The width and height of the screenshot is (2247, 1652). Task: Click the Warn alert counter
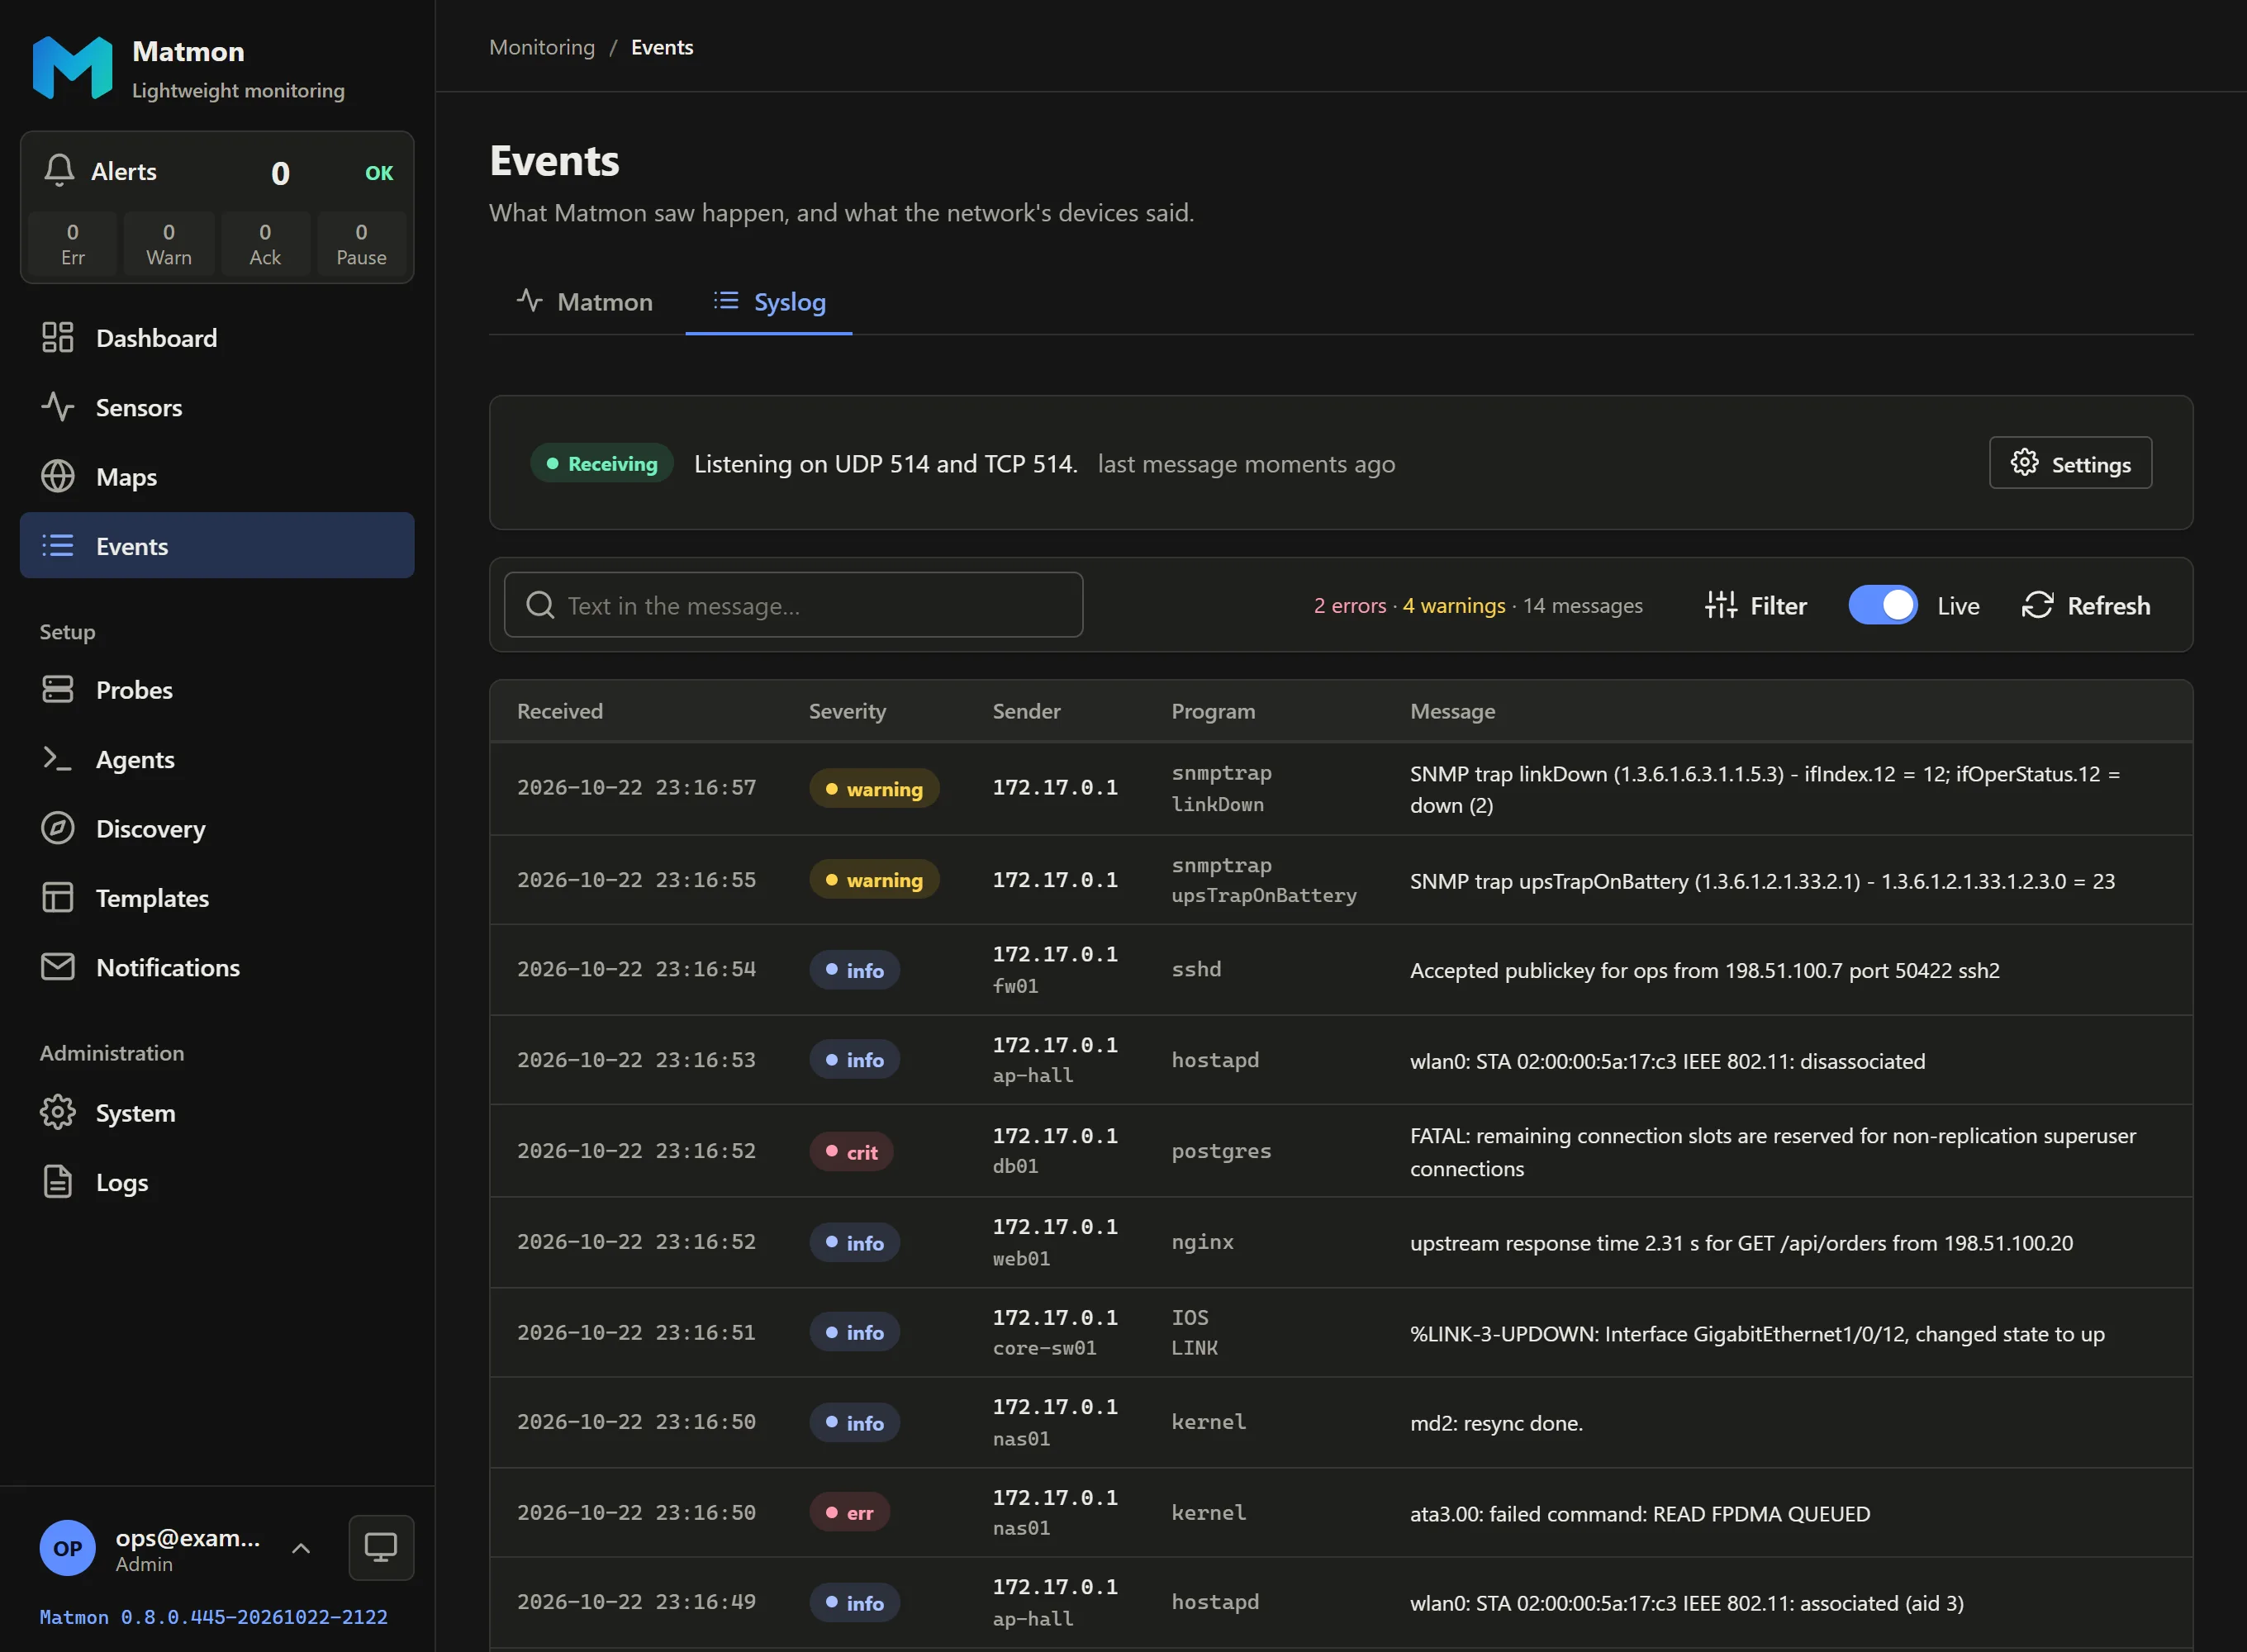coord(169,244)
